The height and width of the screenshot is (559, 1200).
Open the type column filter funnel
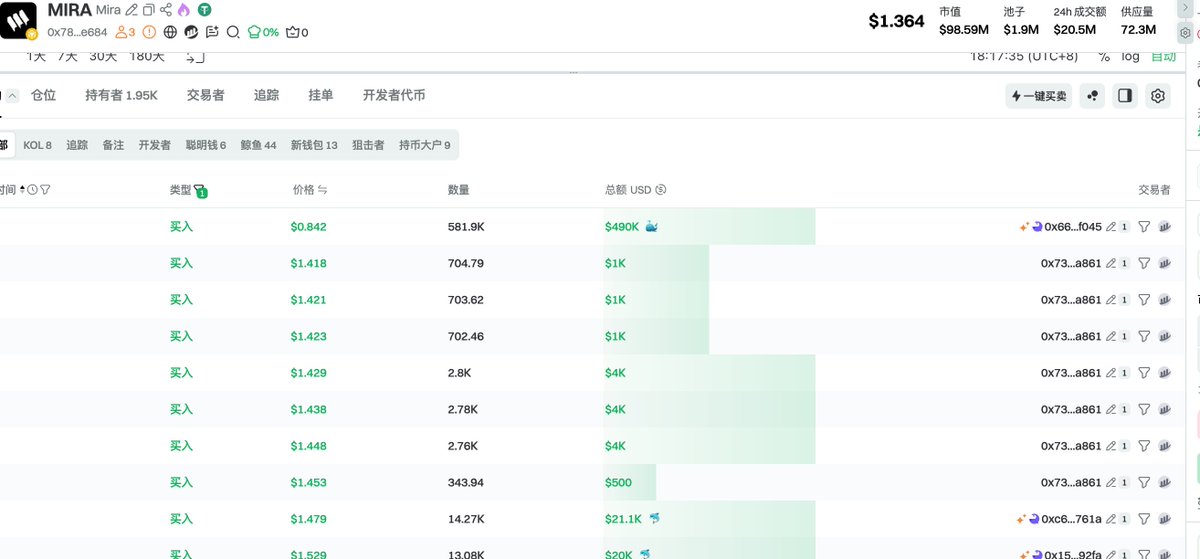[200, 190]
